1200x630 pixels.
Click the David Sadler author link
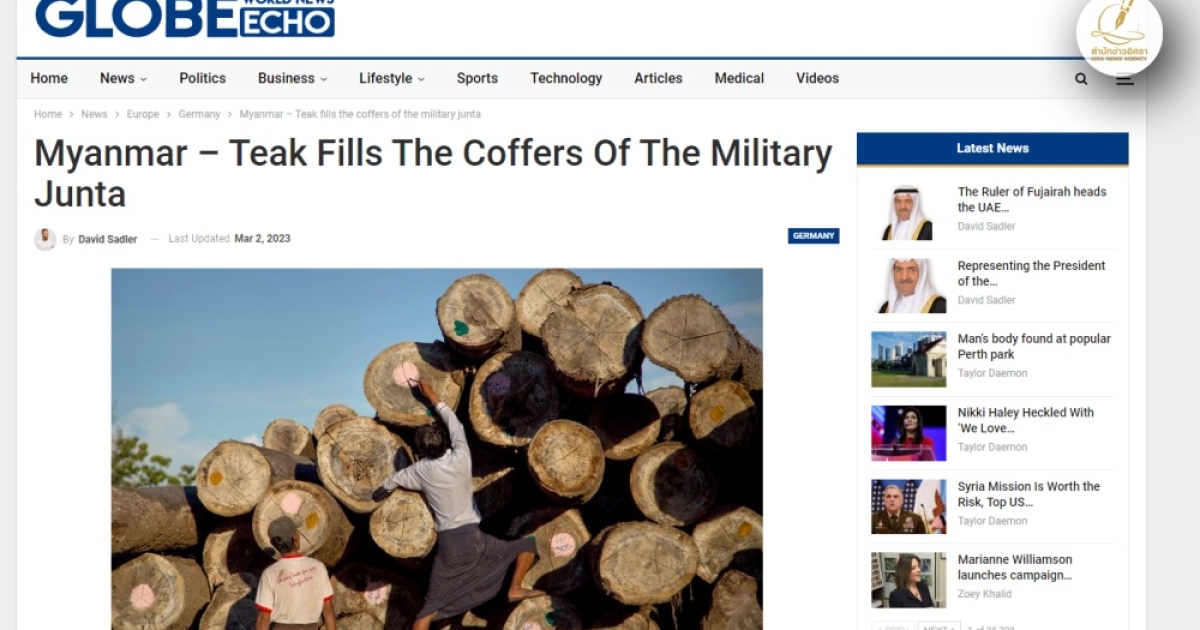click(108, 239)
